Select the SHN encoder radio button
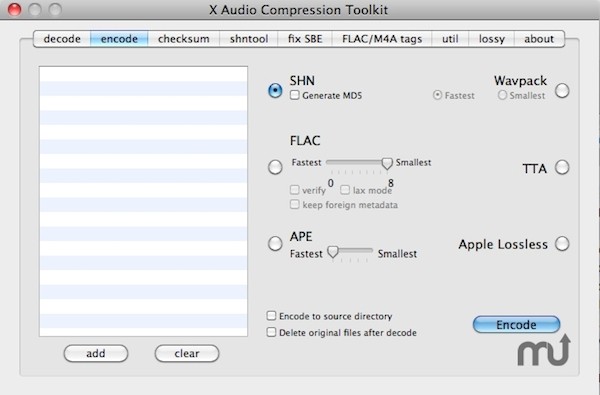This screenshot has height=395, width=600. (275, 91)
